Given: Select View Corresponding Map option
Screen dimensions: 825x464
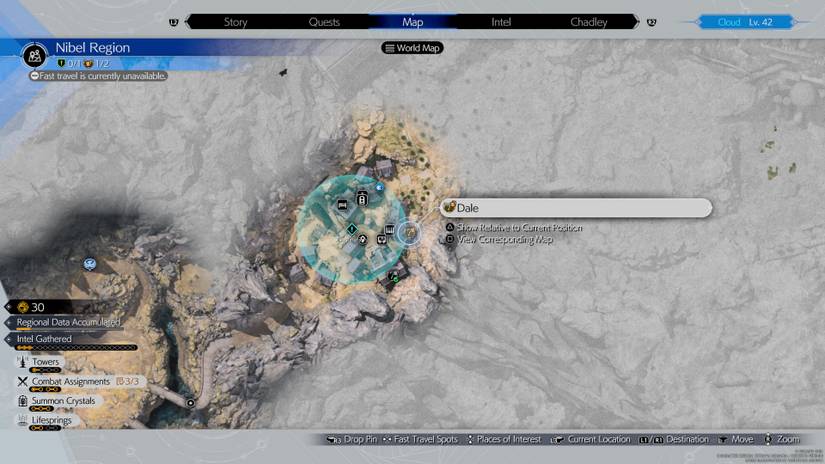Looking at the screenshot, I should pyautogui.click(x=504, y=239).
